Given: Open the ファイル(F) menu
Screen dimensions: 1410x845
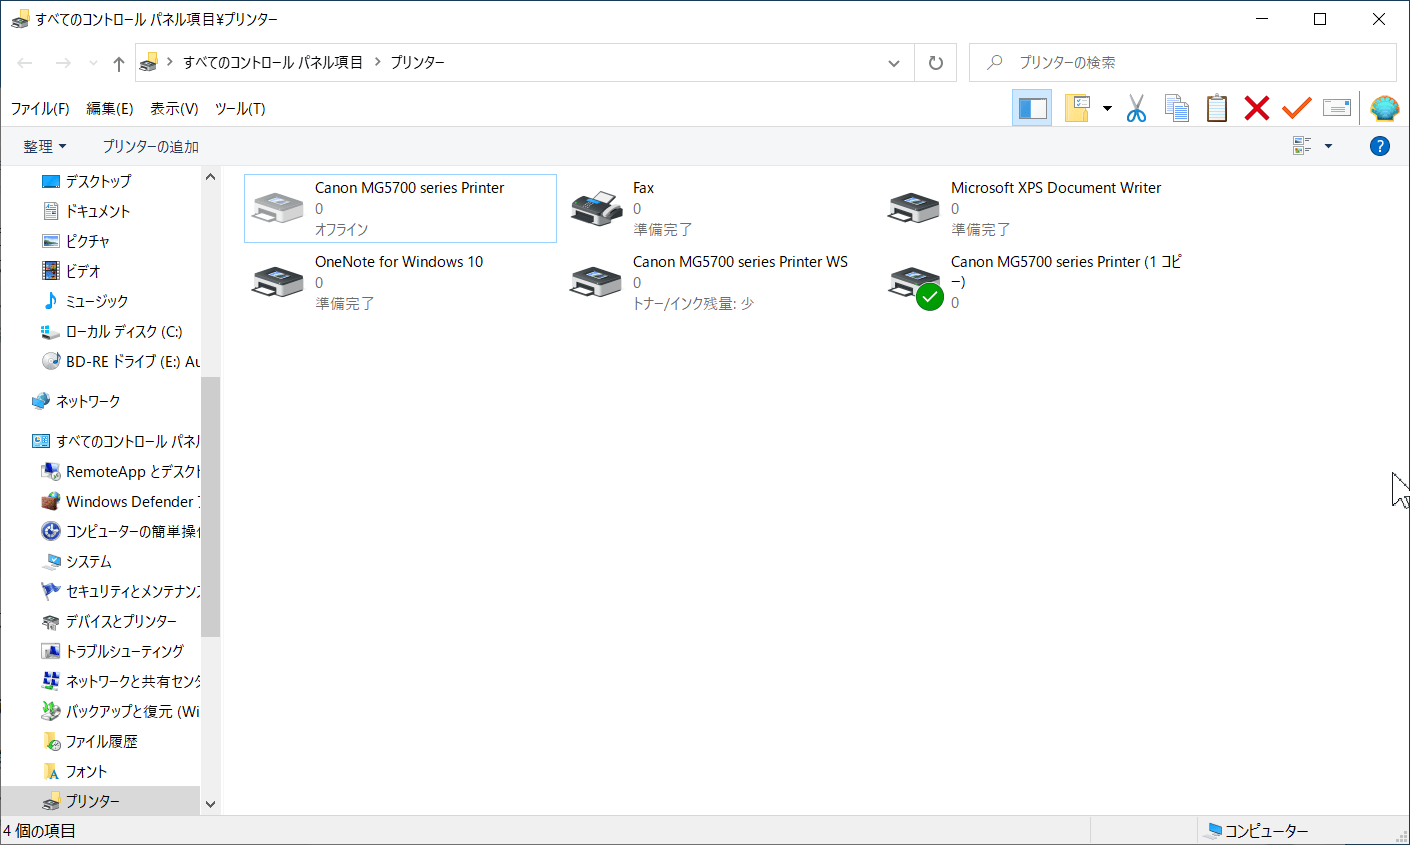Looking at the screenshot, I should pos(40,108).
